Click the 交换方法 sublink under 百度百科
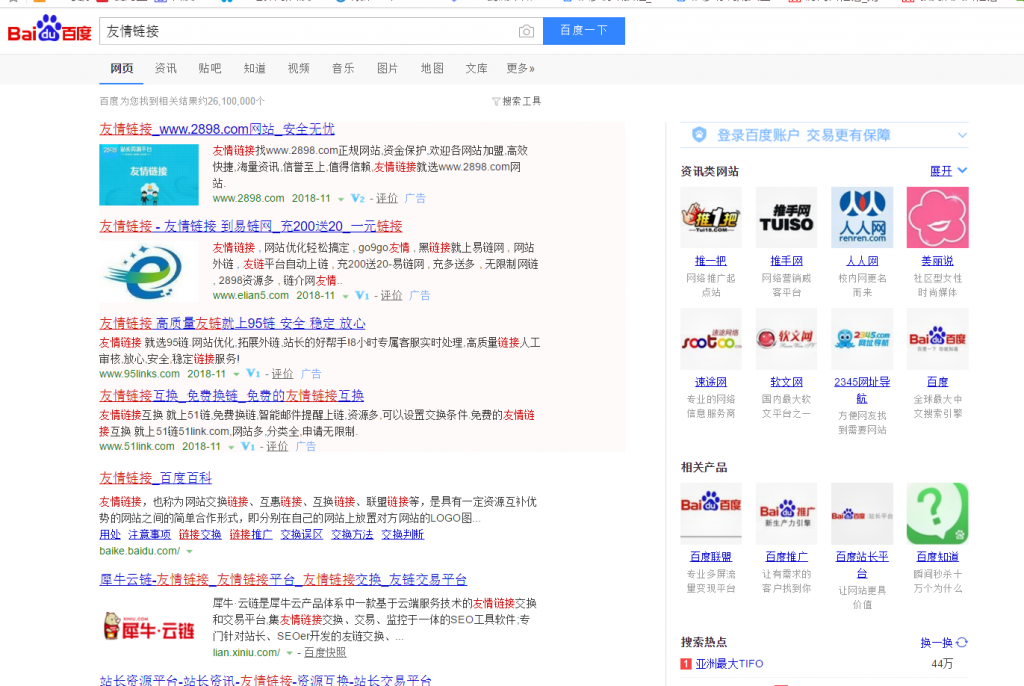The image size is (1024, 686). click(x=352, y=534)
